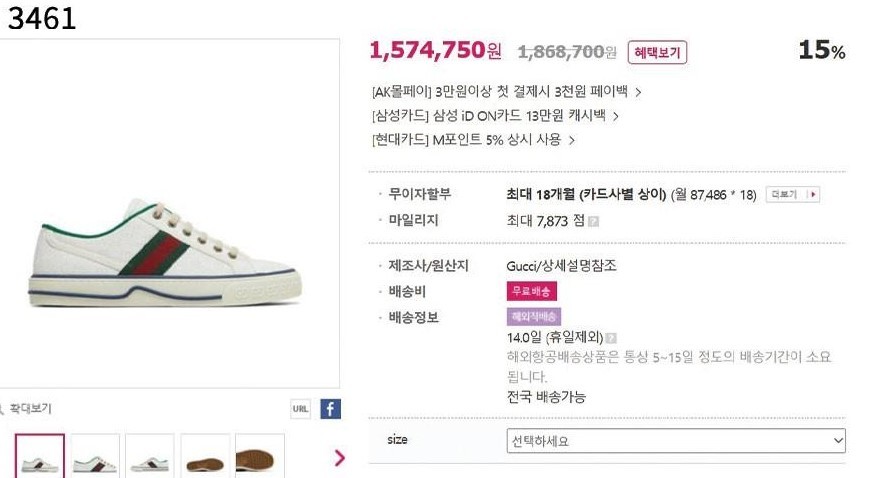The width and height of the screenshot is (873, 478).
Task: Copy the product URL via URL icon
Action: click(x=300, y=408)
